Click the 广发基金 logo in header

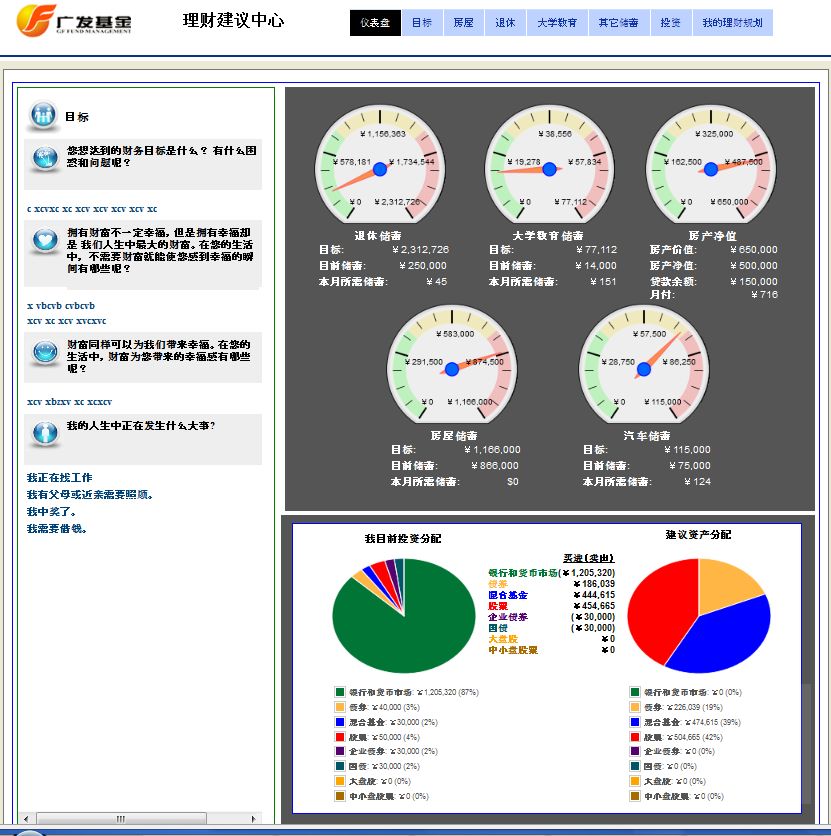pyautogui.click(x=75, y=20)
